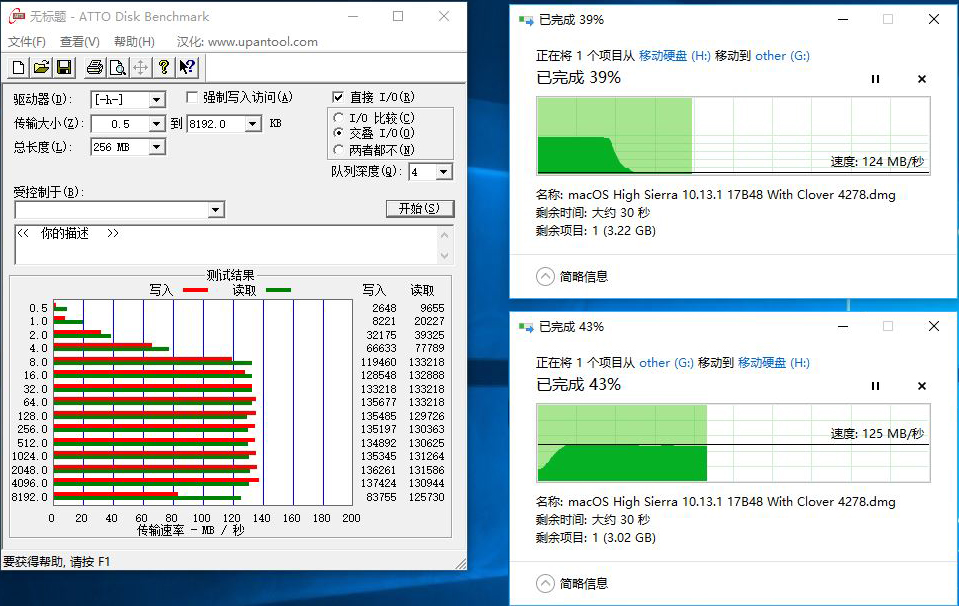The image size is (959, 606).
Task: Click the description text box
Action: click(226, 245)
